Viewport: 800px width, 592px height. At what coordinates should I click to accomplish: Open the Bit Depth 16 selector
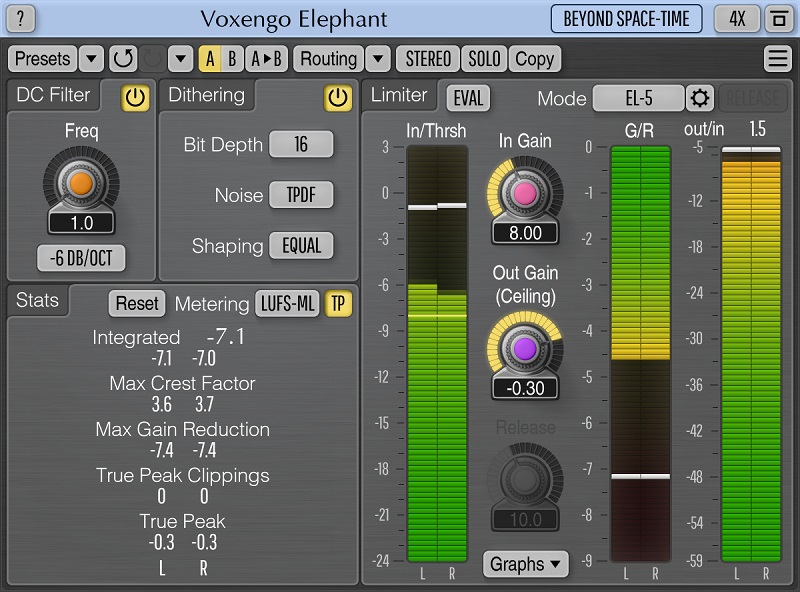(301, 144)
